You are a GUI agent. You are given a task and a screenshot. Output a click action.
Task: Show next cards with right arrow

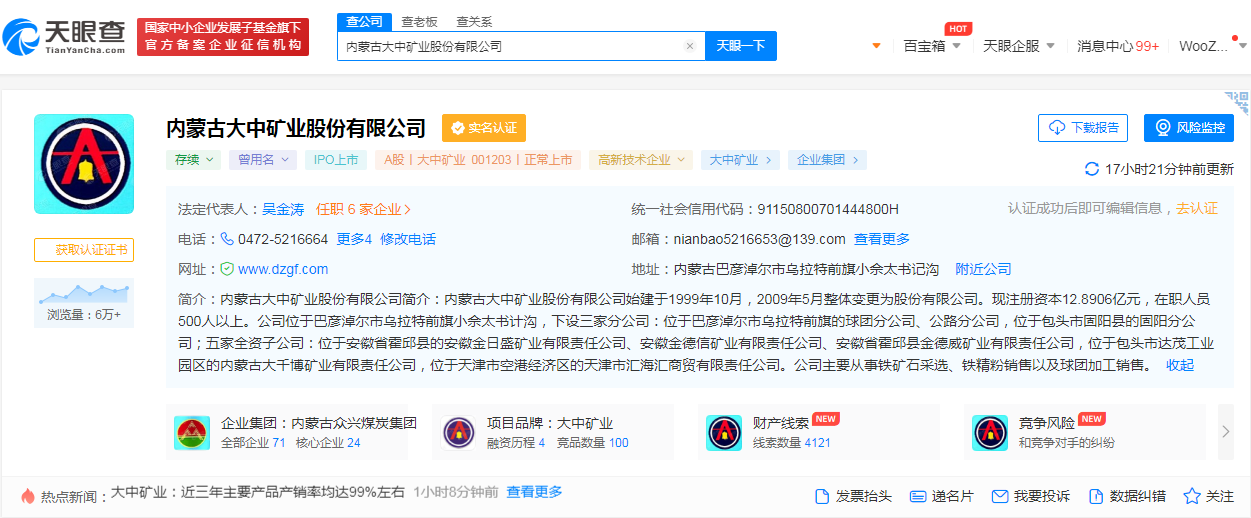tap(1225, 432)
